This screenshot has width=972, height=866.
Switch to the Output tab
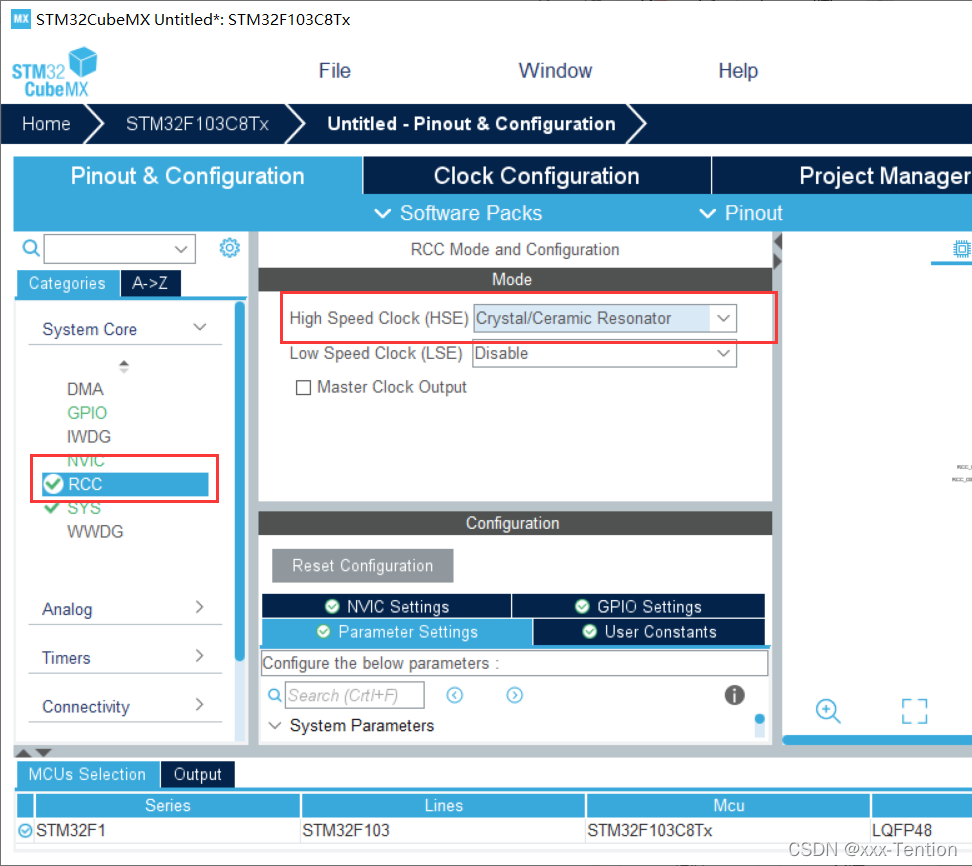(x=197, y=774)
